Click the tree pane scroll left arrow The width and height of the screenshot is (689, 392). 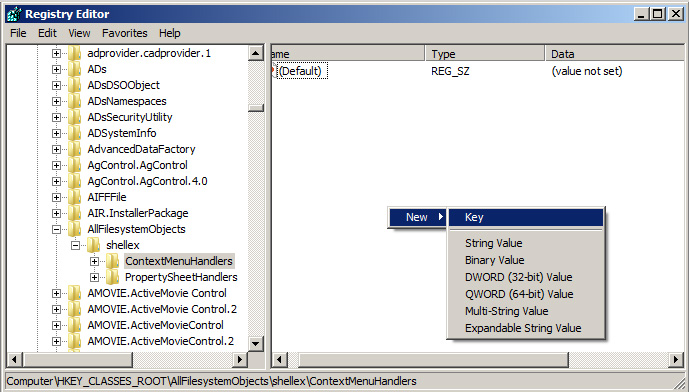pyautogui.click(x=15, y=359)
